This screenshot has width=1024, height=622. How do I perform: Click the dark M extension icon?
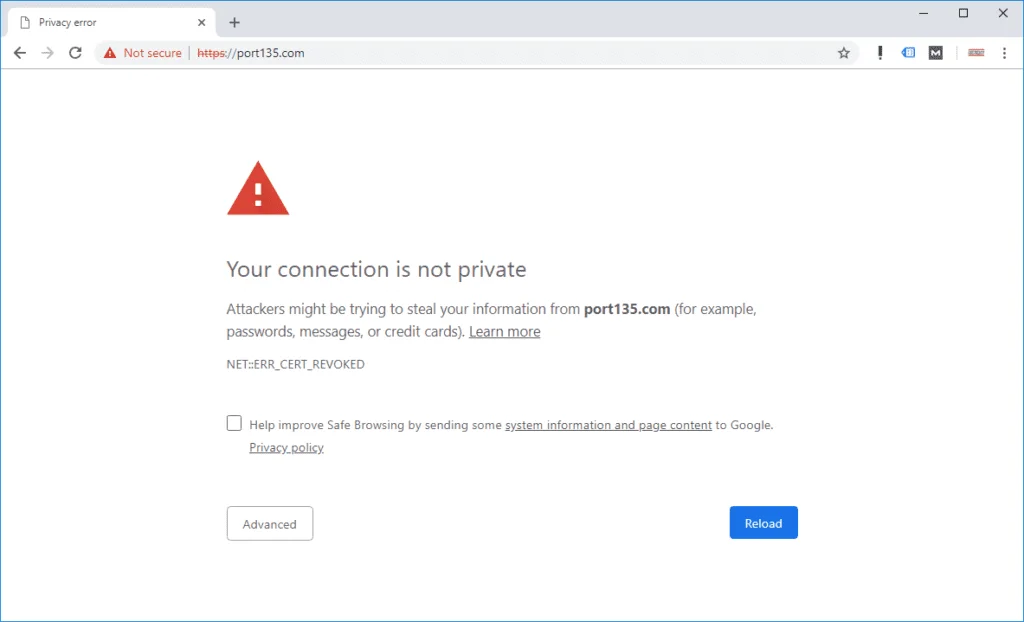point(936,53)
